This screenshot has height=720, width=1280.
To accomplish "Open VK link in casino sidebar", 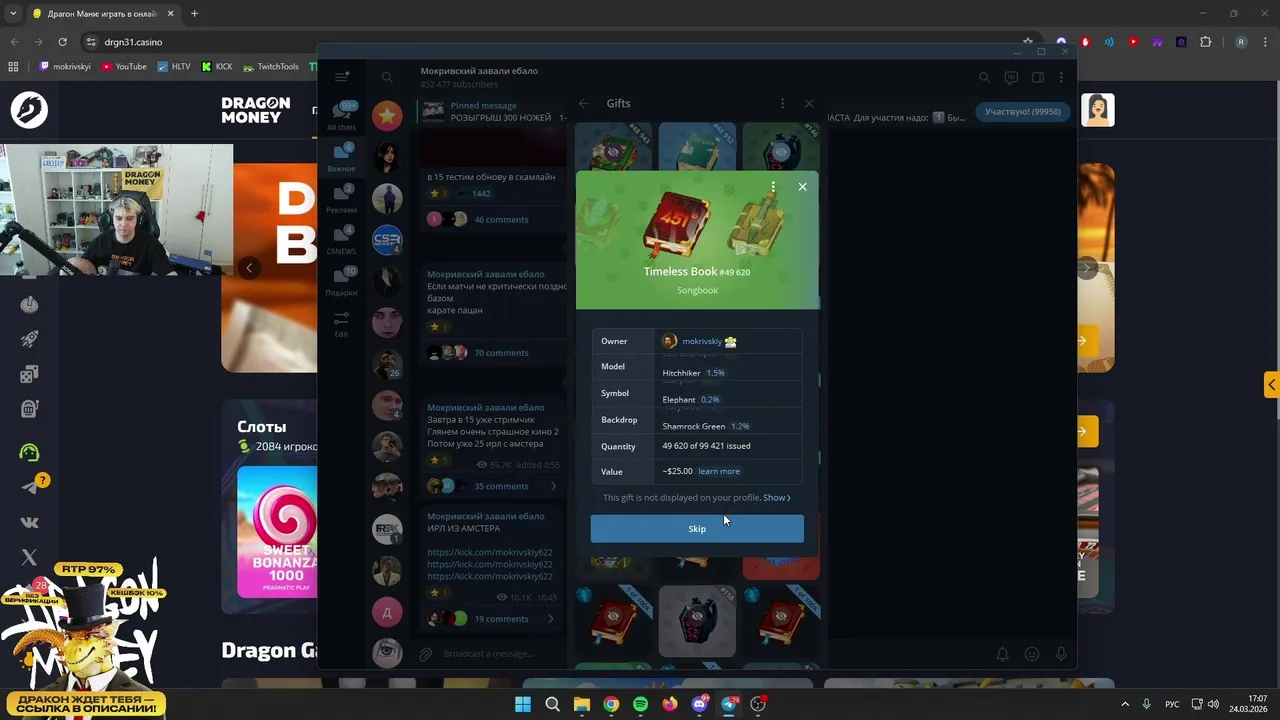I will coord(29,522).
